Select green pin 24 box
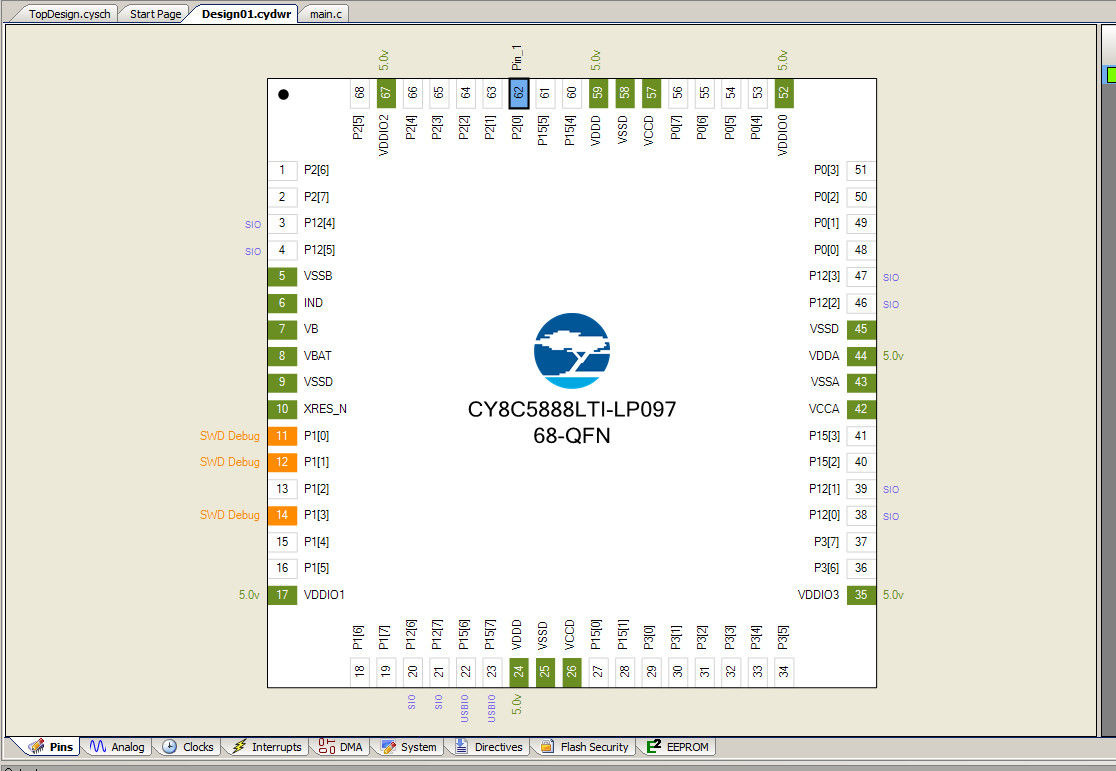 518,672
